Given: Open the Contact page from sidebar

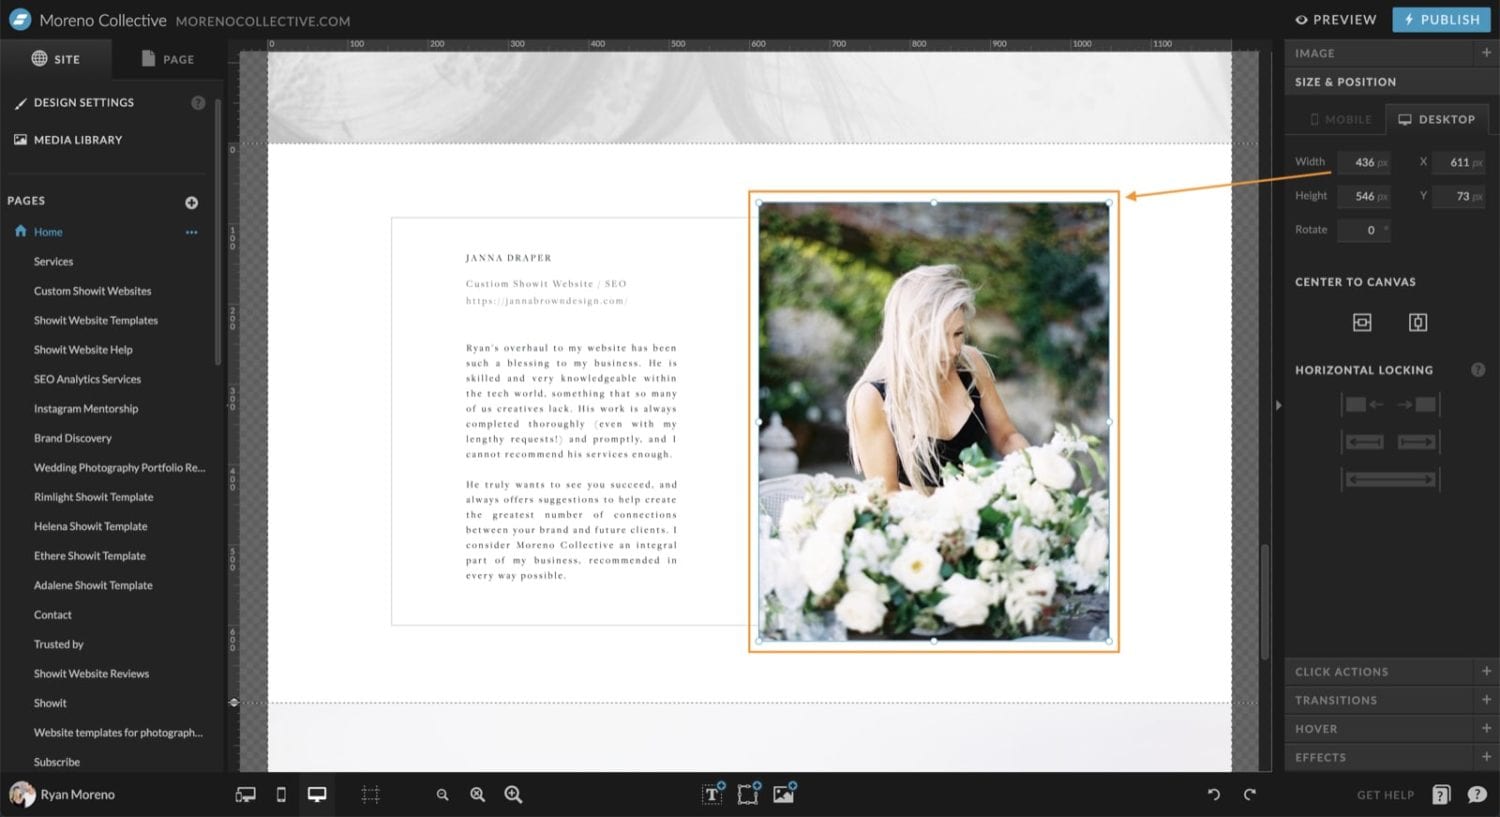Looking at the screenshot, I should click(53, 614).
